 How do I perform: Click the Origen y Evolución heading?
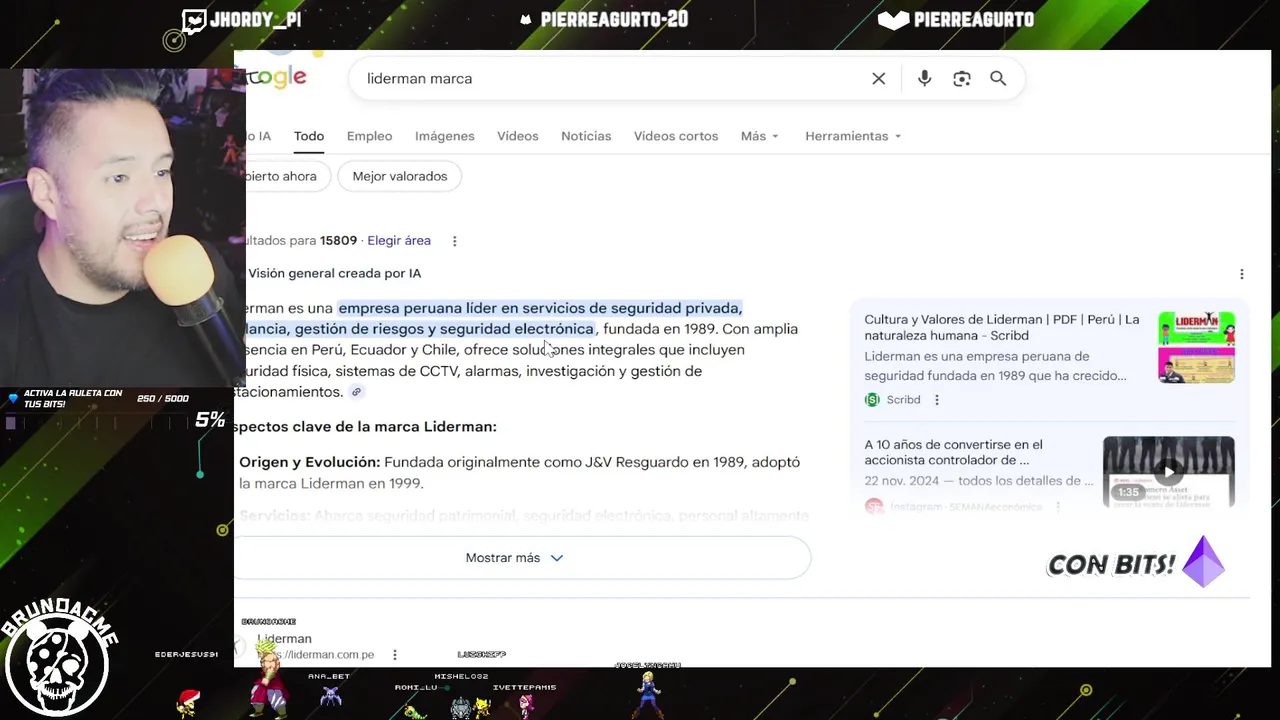click(310, 462)
